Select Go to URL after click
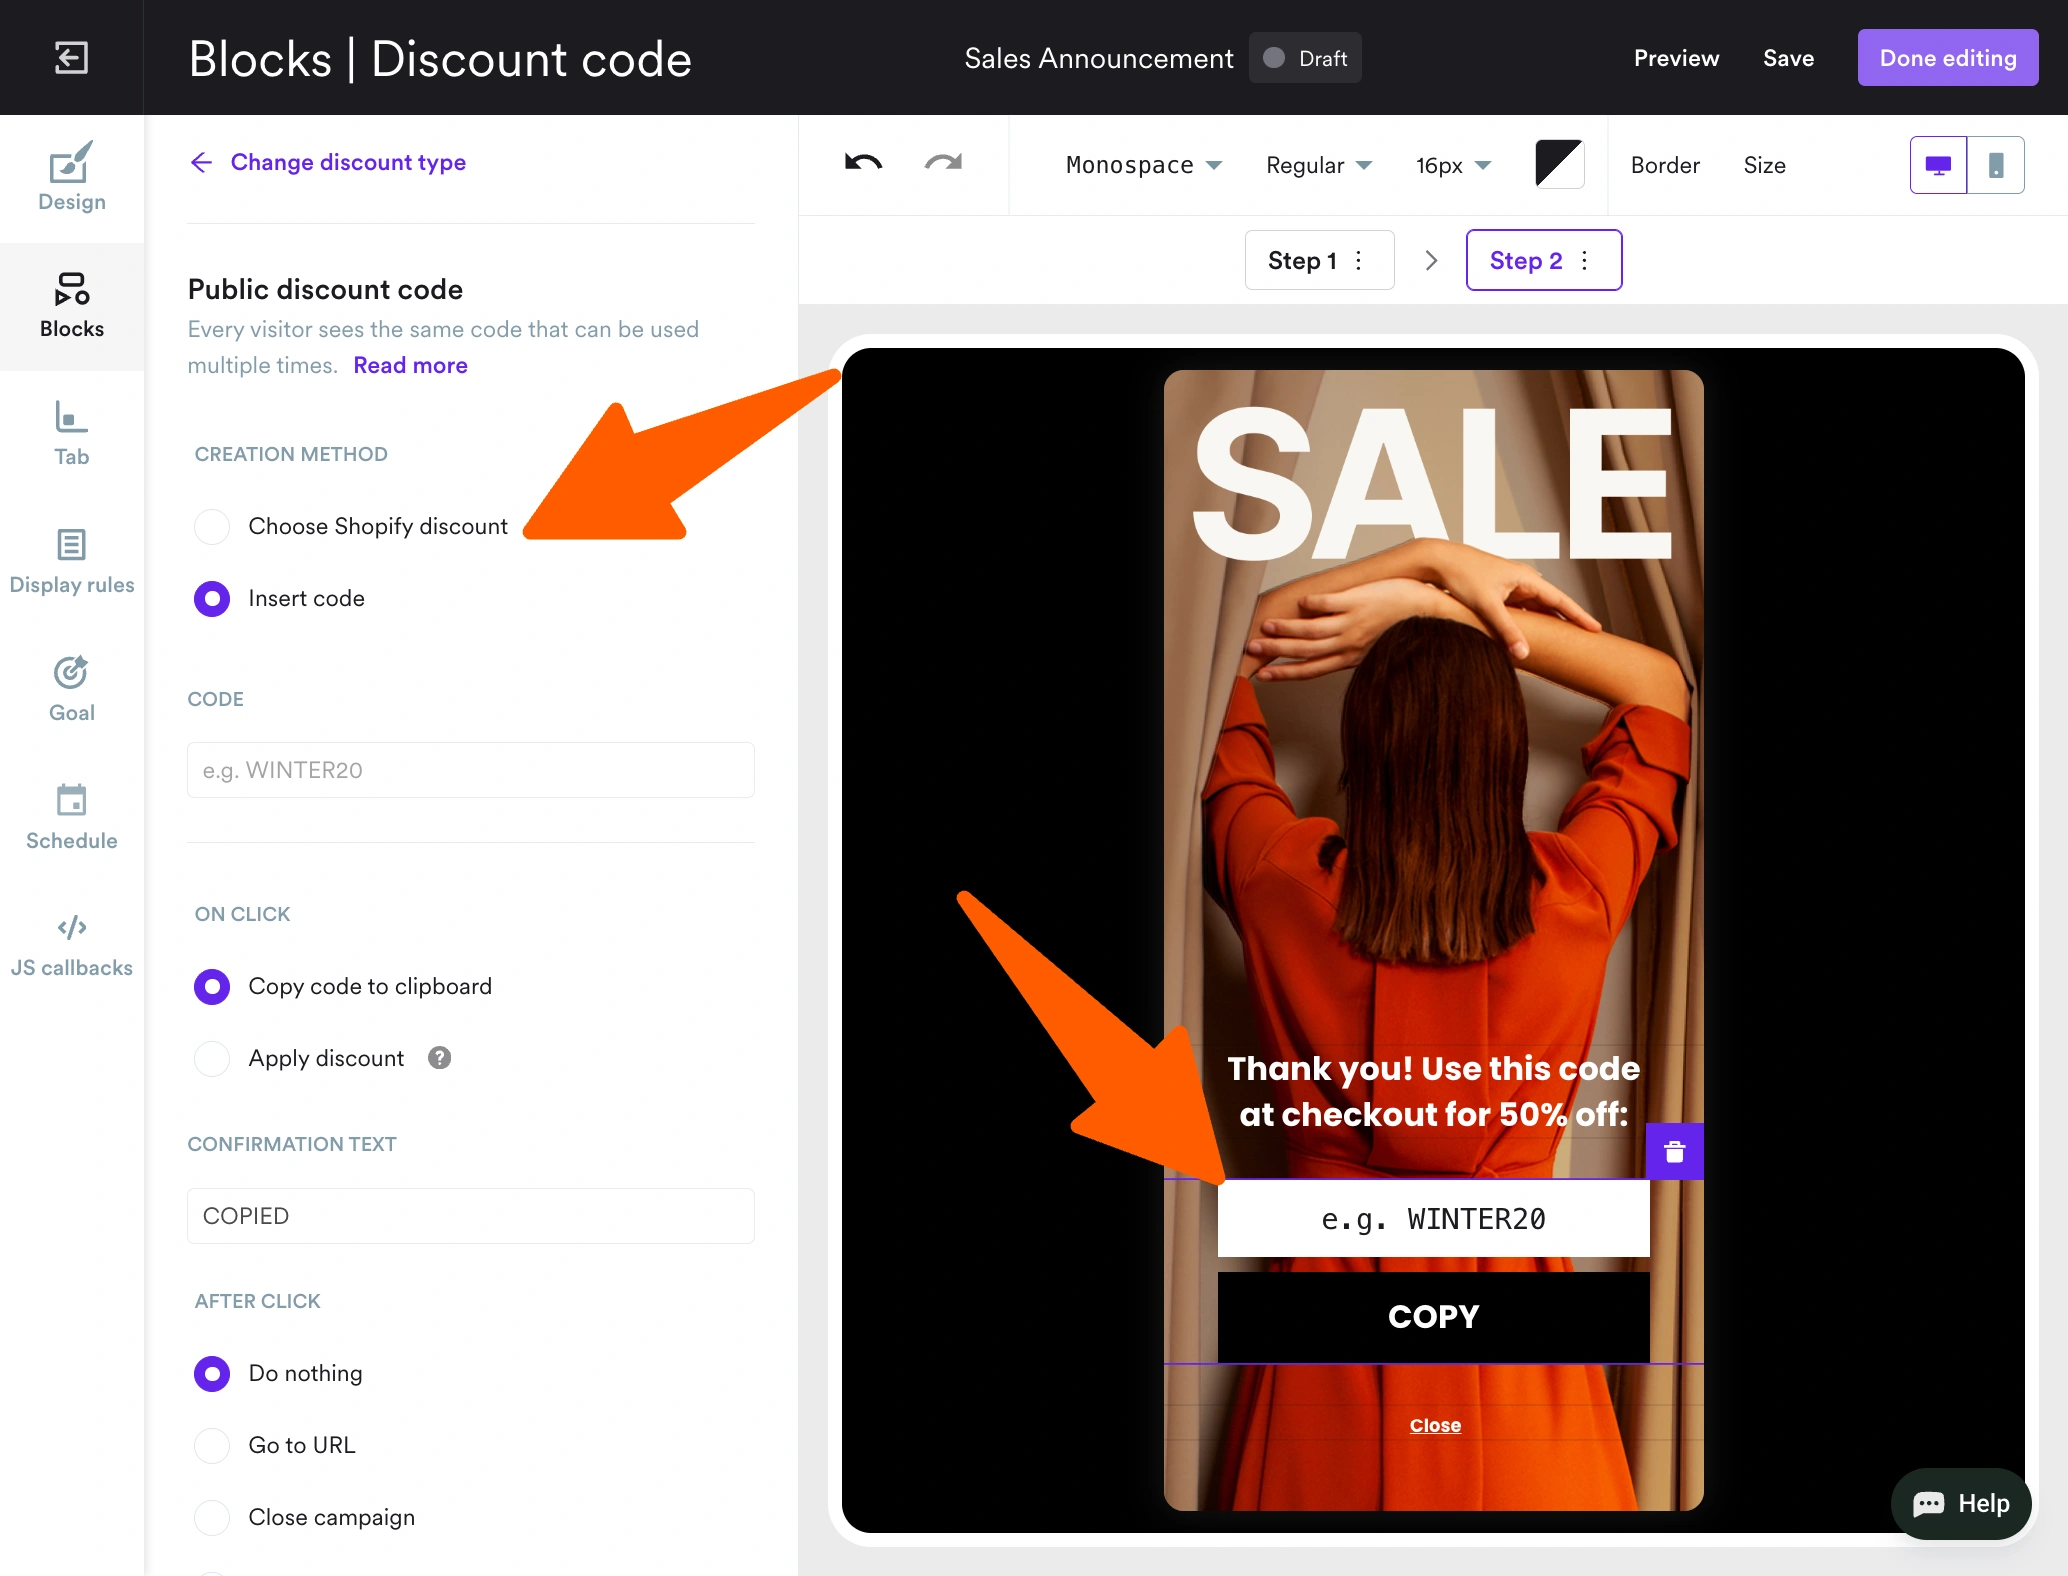The height and width of the screenshot is (1576, 2068). (x=212, y=1445)
